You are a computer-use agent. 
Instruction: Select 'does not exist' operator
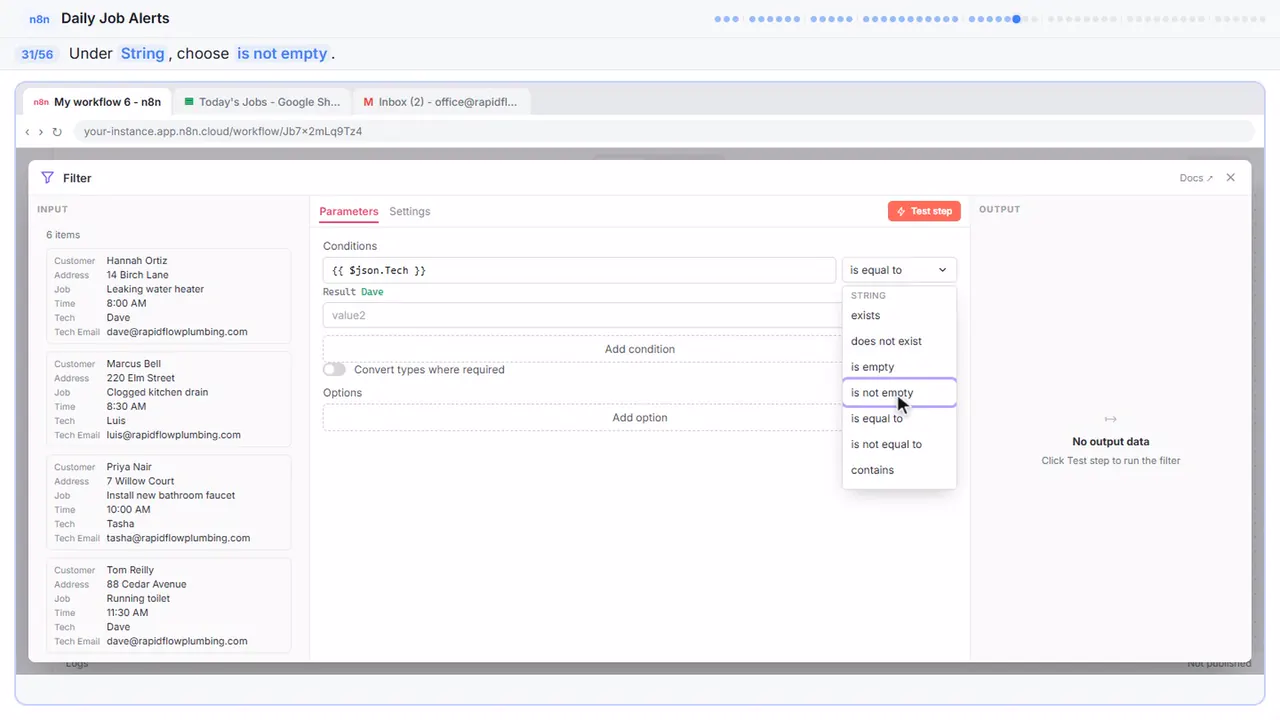click(x=899, y=341)
